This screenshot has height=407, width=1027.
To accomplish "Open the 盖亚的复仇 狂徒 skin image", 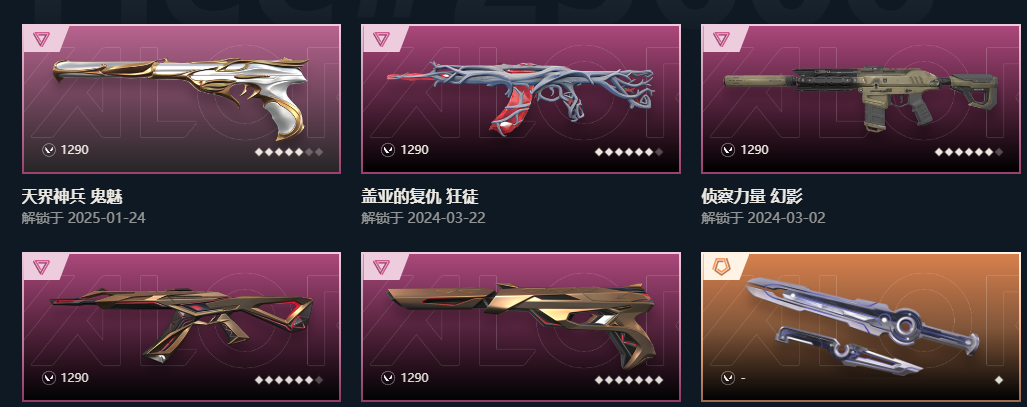I will coord(521,98).
